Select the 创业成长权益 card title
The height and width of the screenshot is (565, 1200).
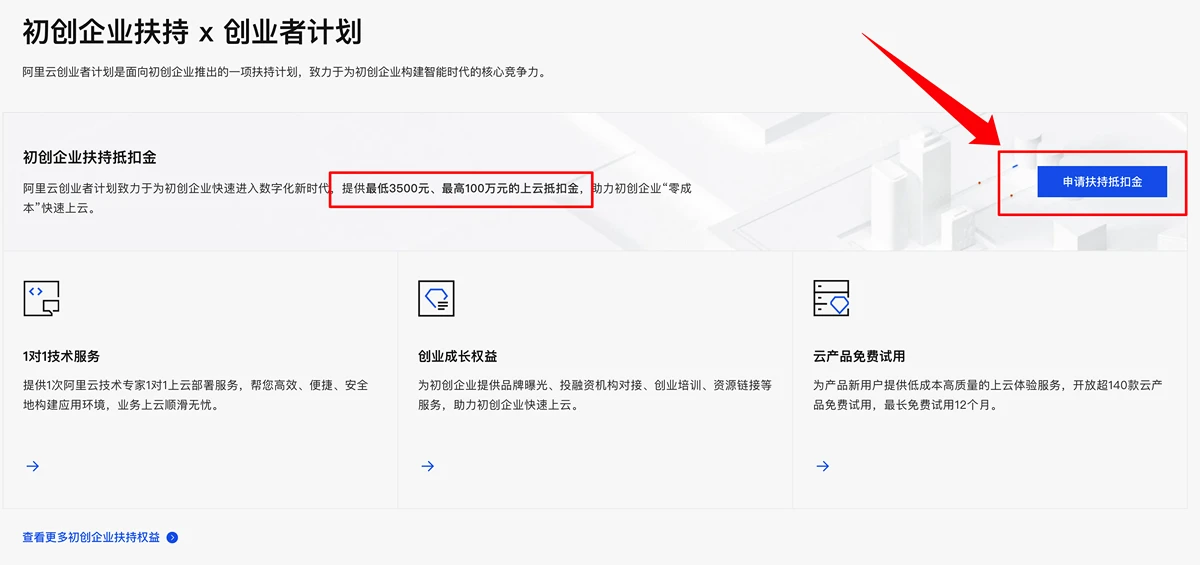458,356
